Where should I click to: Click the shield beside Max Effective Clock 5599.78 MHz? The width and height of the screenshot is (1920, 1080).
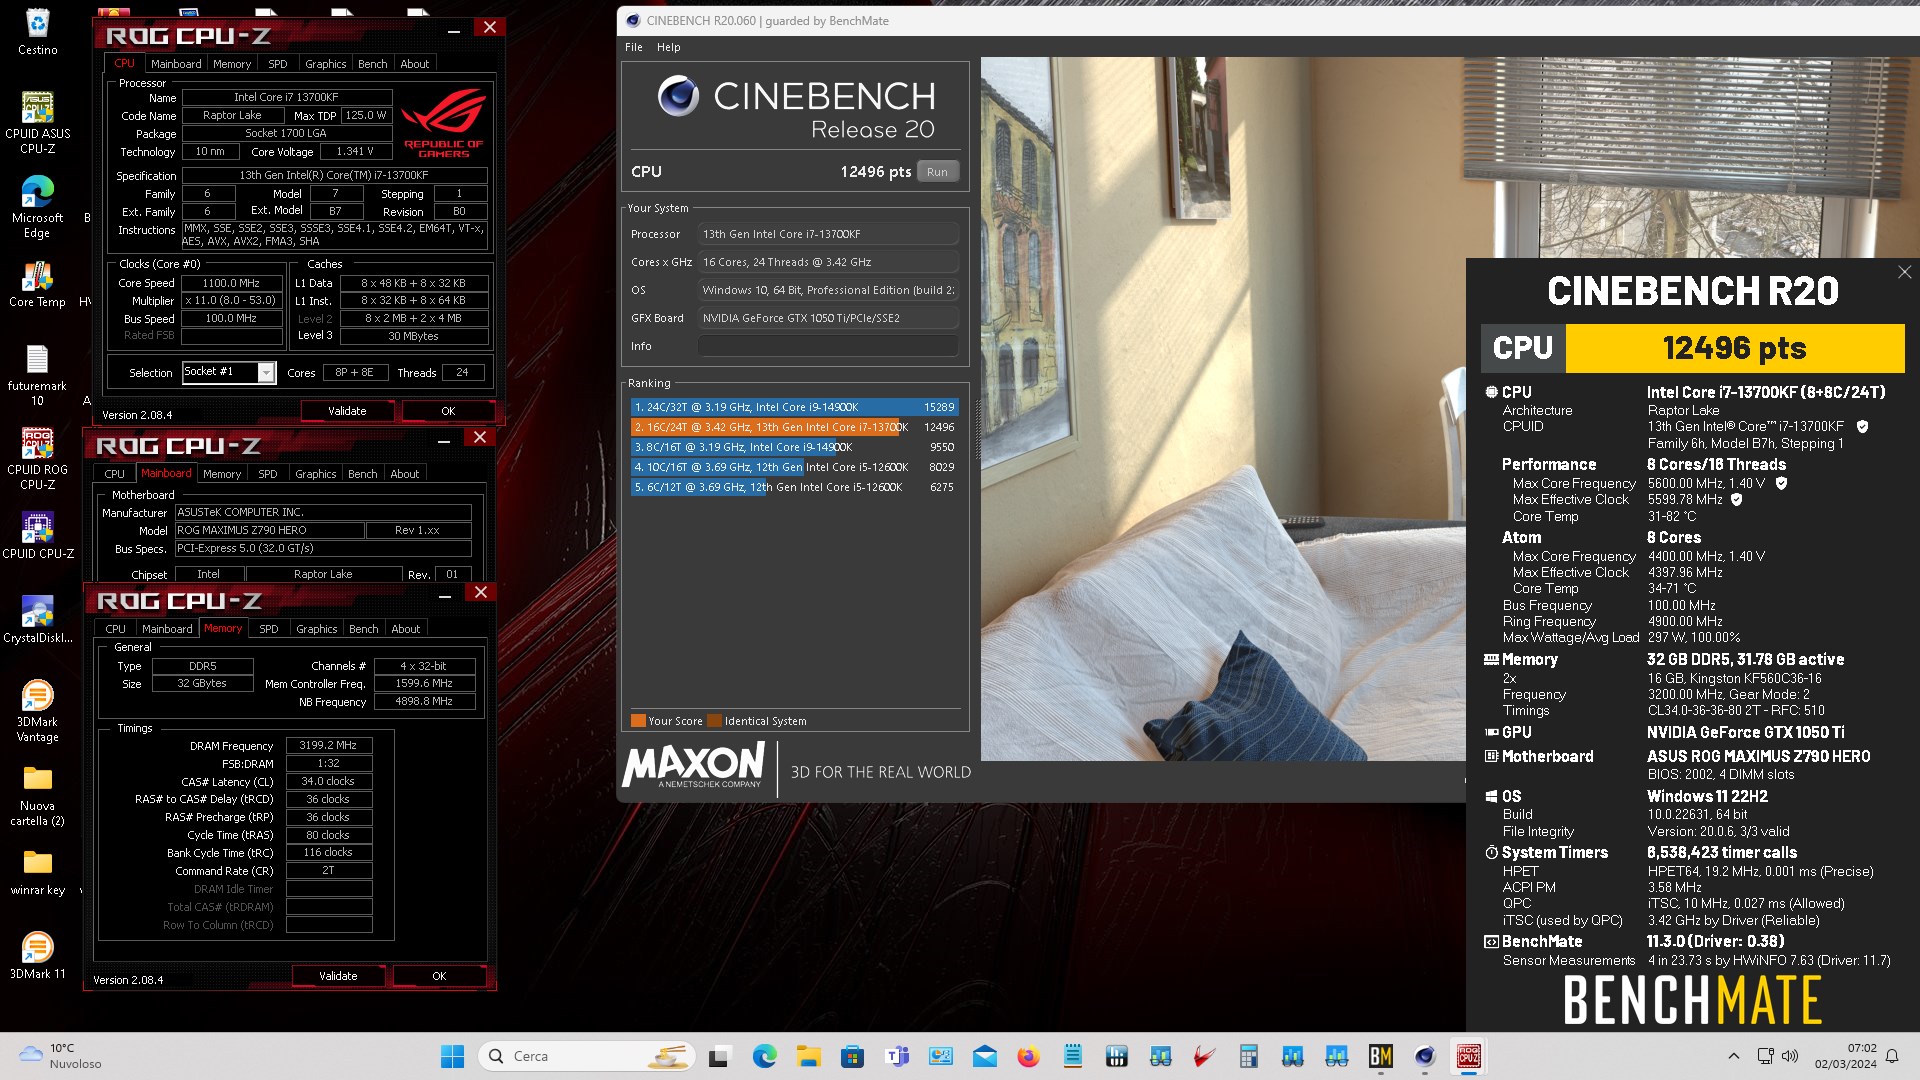click(1736, 499)
